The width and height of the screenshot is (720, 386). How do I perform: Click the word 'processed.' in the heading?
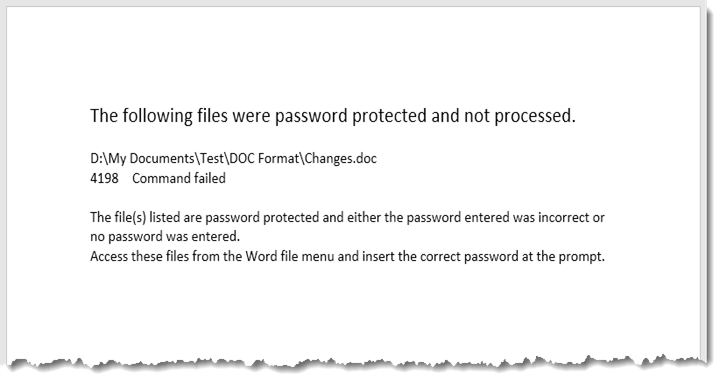click(x=534, y=116)
